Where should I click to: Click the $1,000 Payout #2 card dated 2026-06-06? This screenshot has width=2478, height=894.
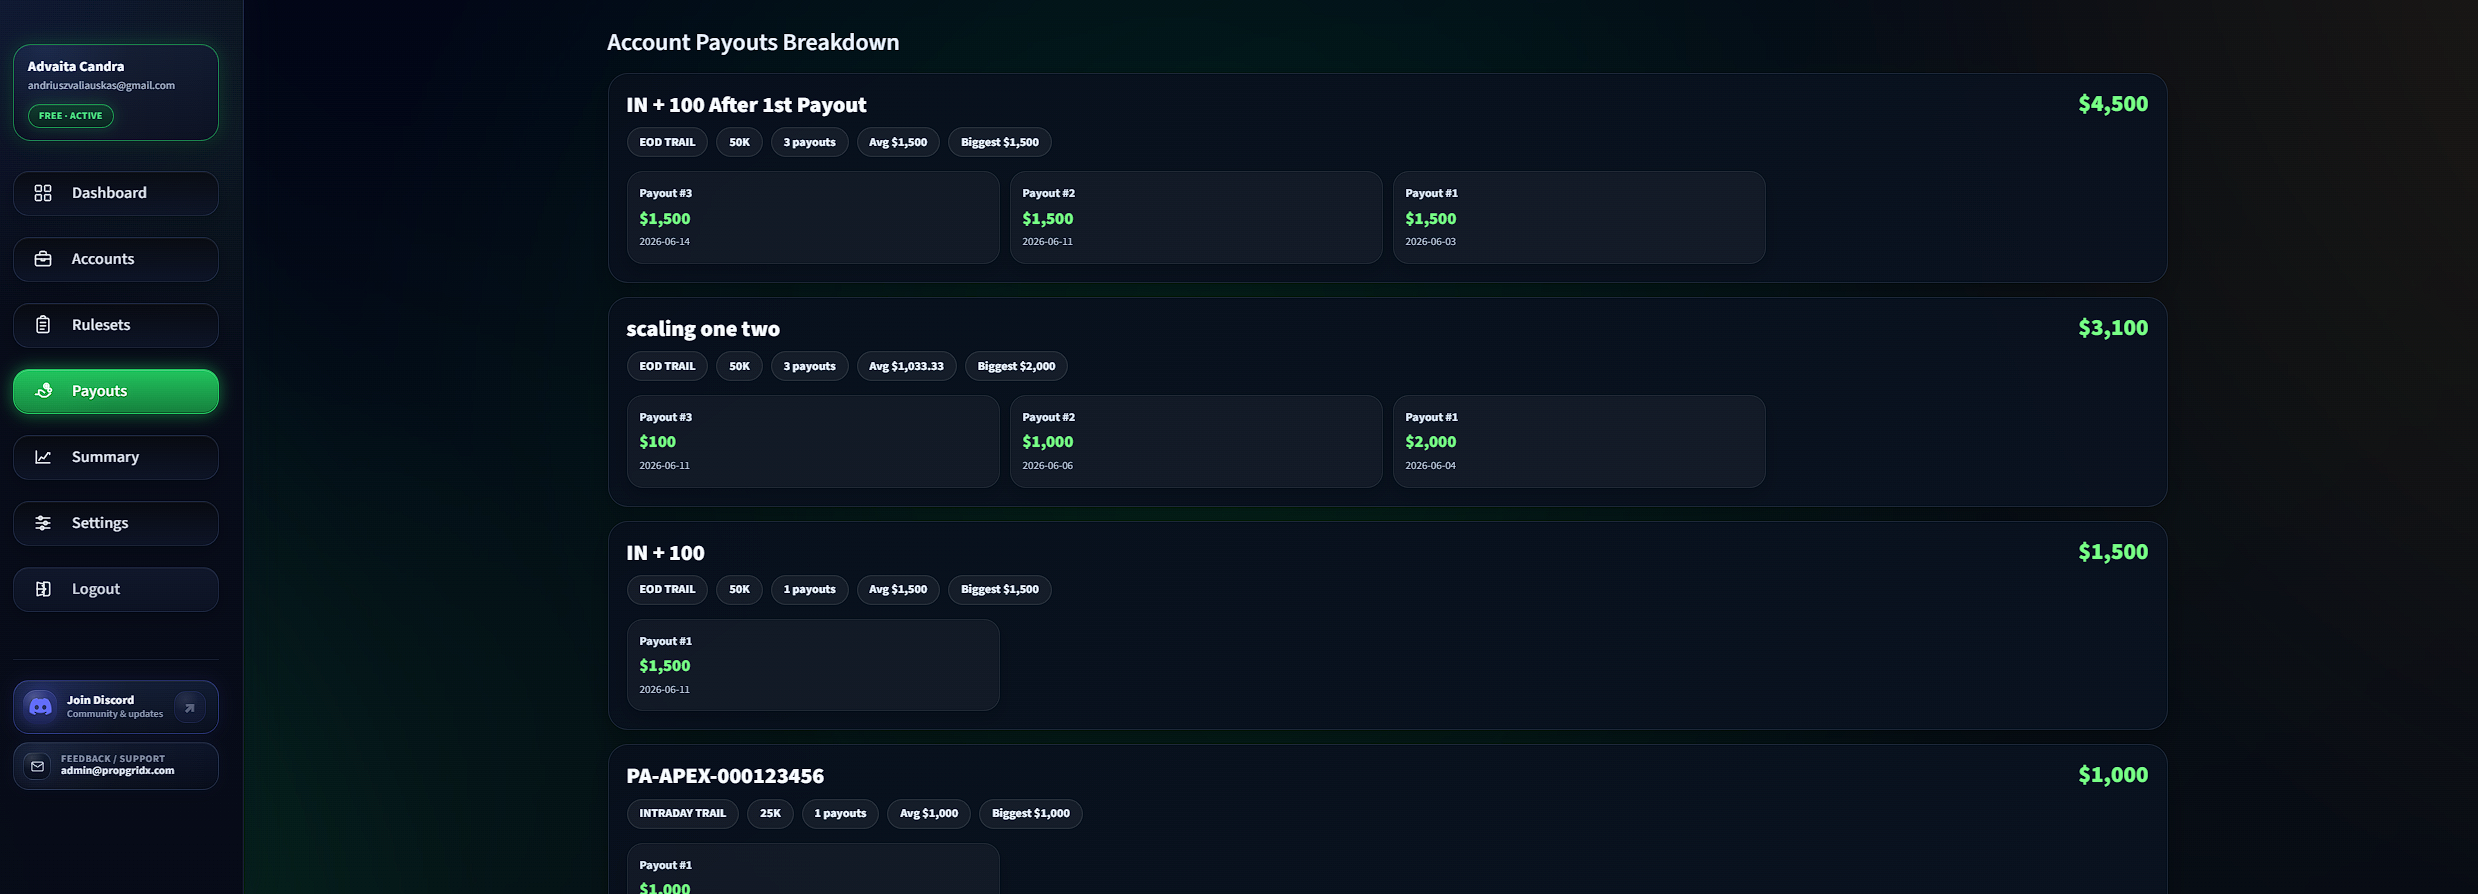tap(1196, 441)
